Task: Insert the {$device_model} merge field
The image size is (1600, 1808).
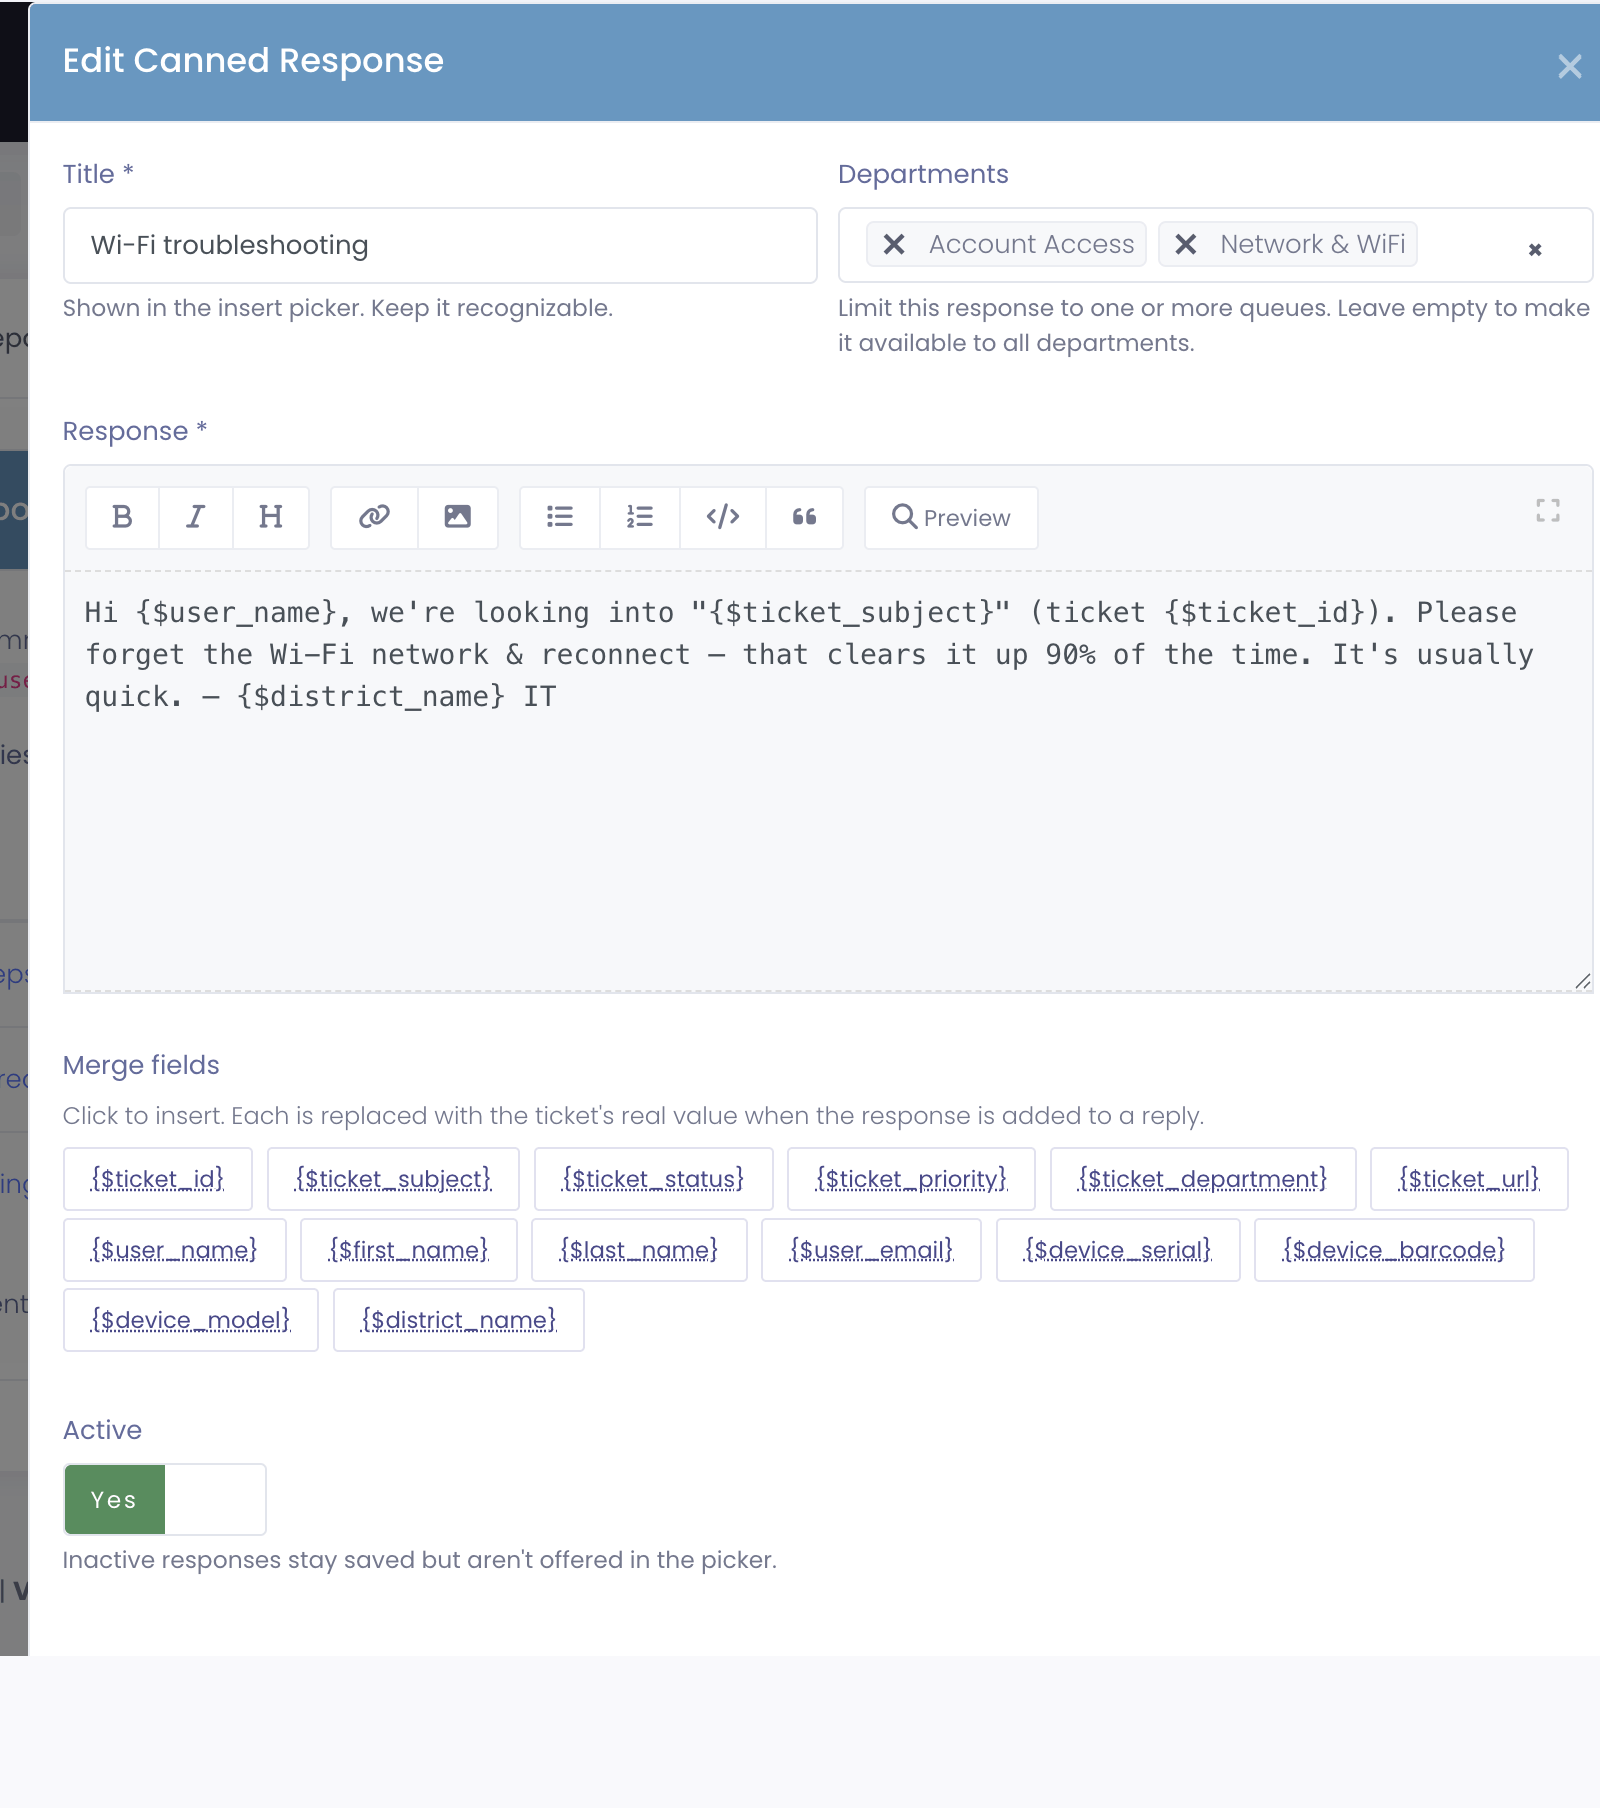Action: coord(191,1320)
